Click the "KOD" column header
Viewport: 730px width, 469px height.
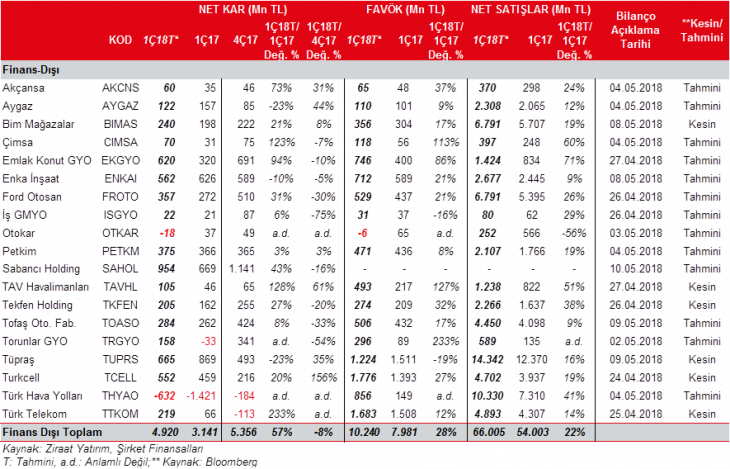120,40
